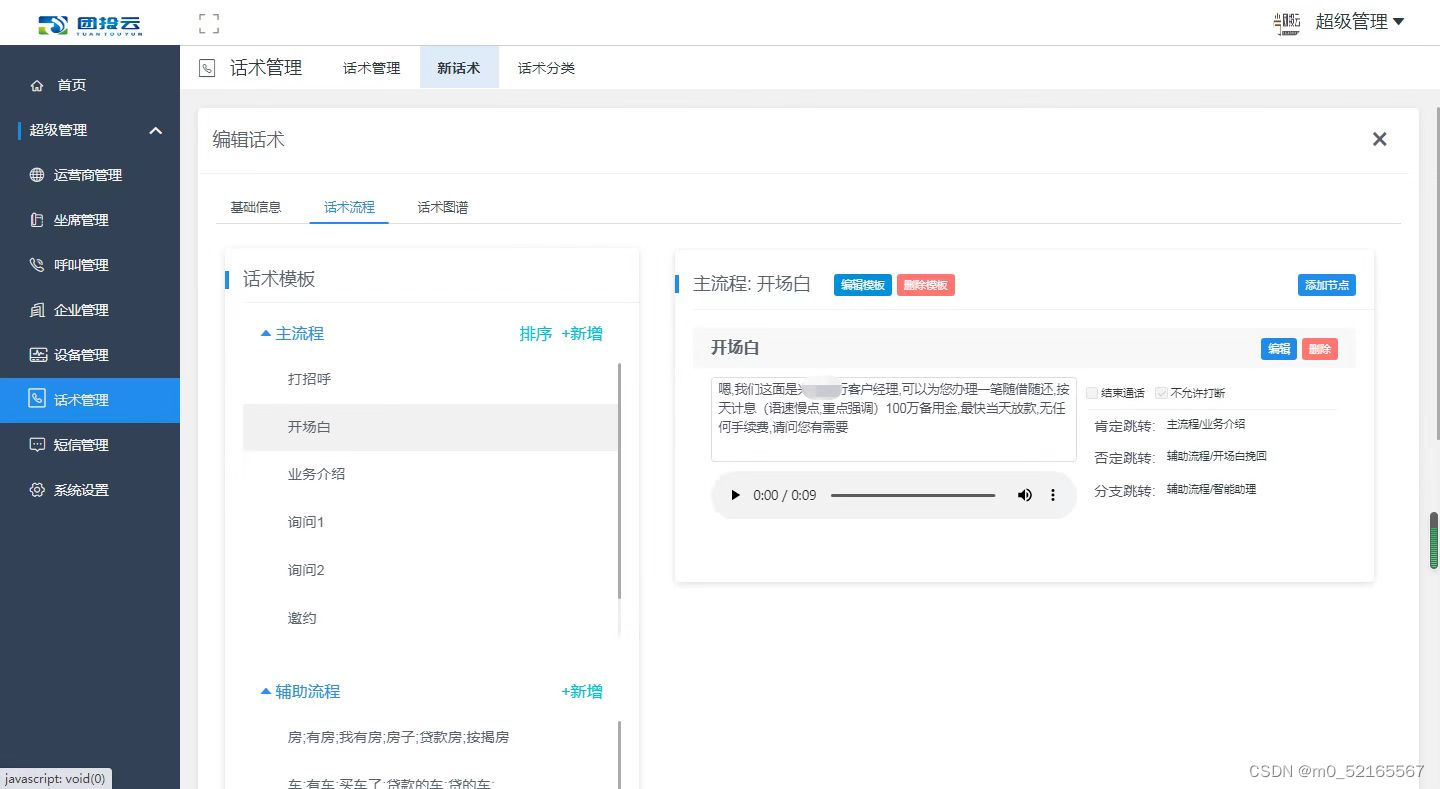Click 排序 in the 主流程 header
This screenshot has width=1440, height=789.
click(x=536, y=334)
